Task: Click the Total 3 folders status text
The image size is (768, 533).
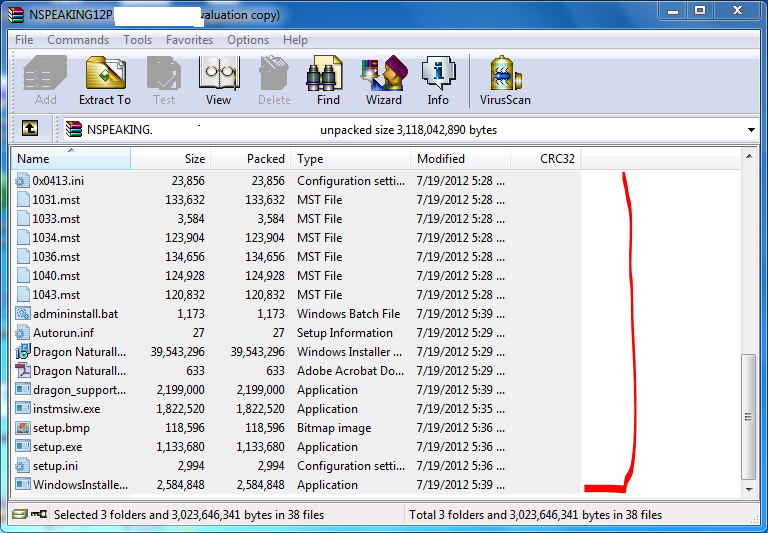Action: [x=535, y=515]
